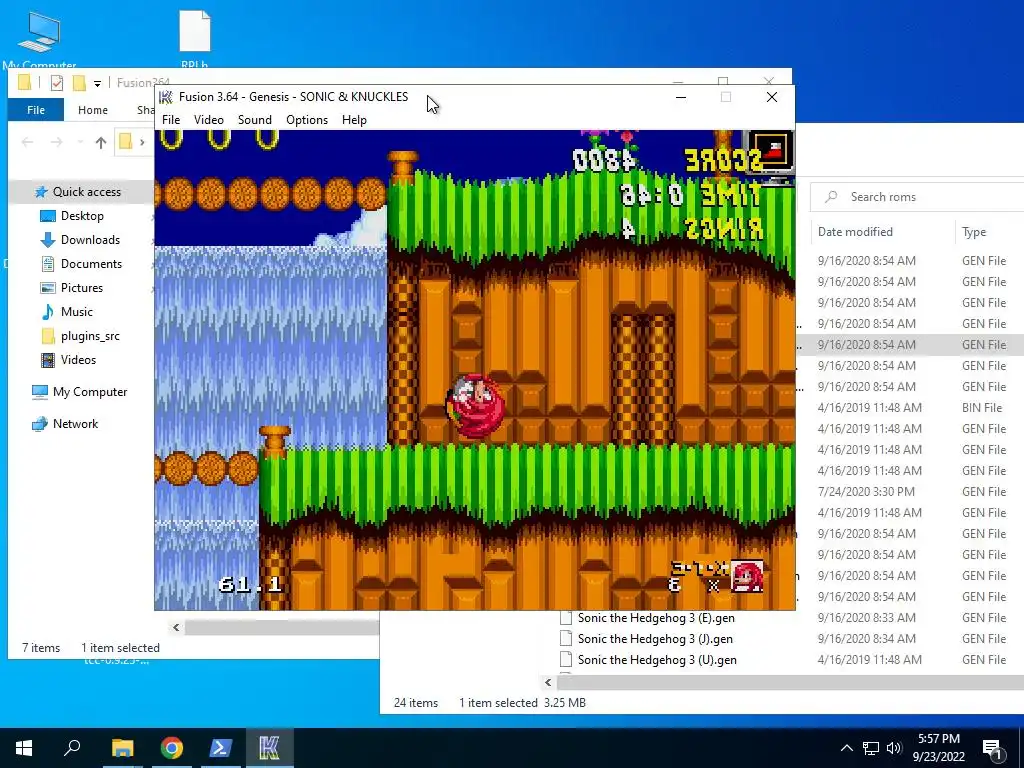Open Downloads folder in navigation pane

90,240
